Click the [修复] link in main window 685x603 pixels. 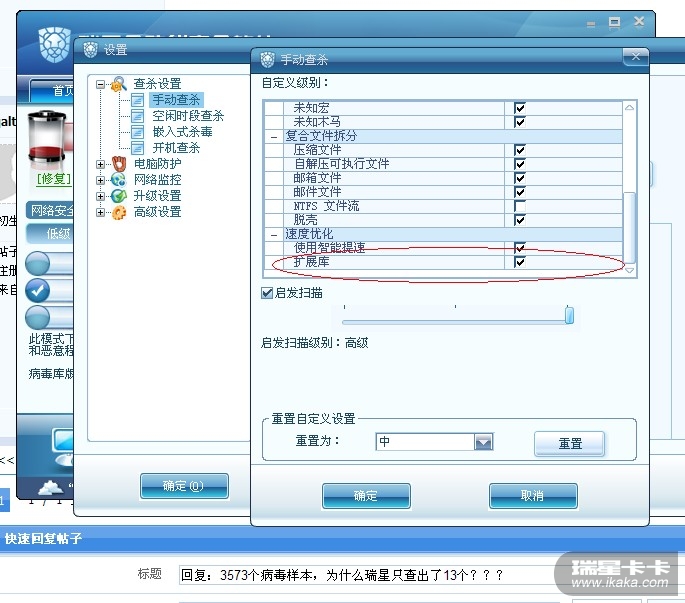53,179
